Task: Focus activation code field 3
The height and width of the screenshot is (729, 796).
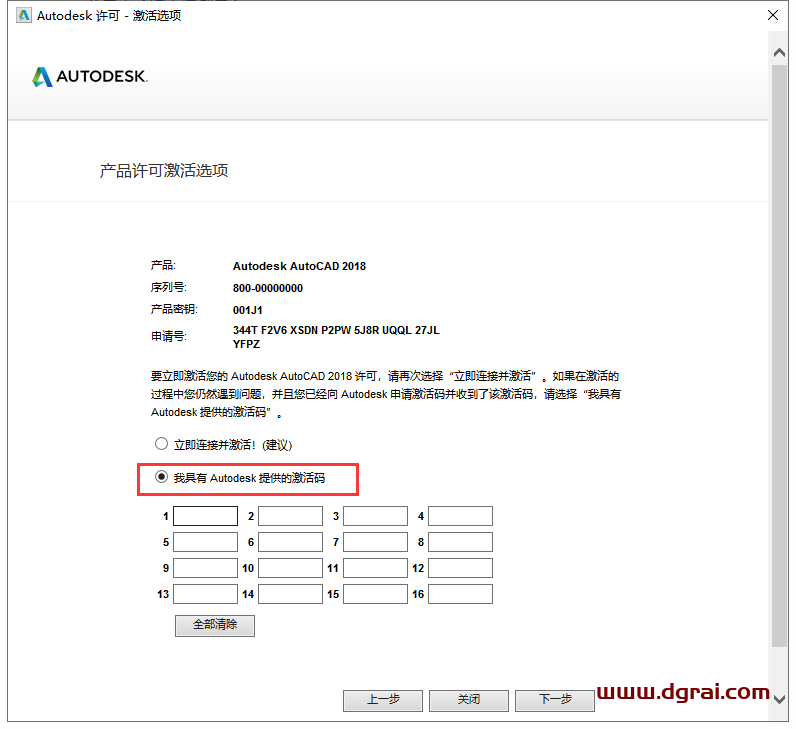Action: pyautogui.click(x=375, y=516)
